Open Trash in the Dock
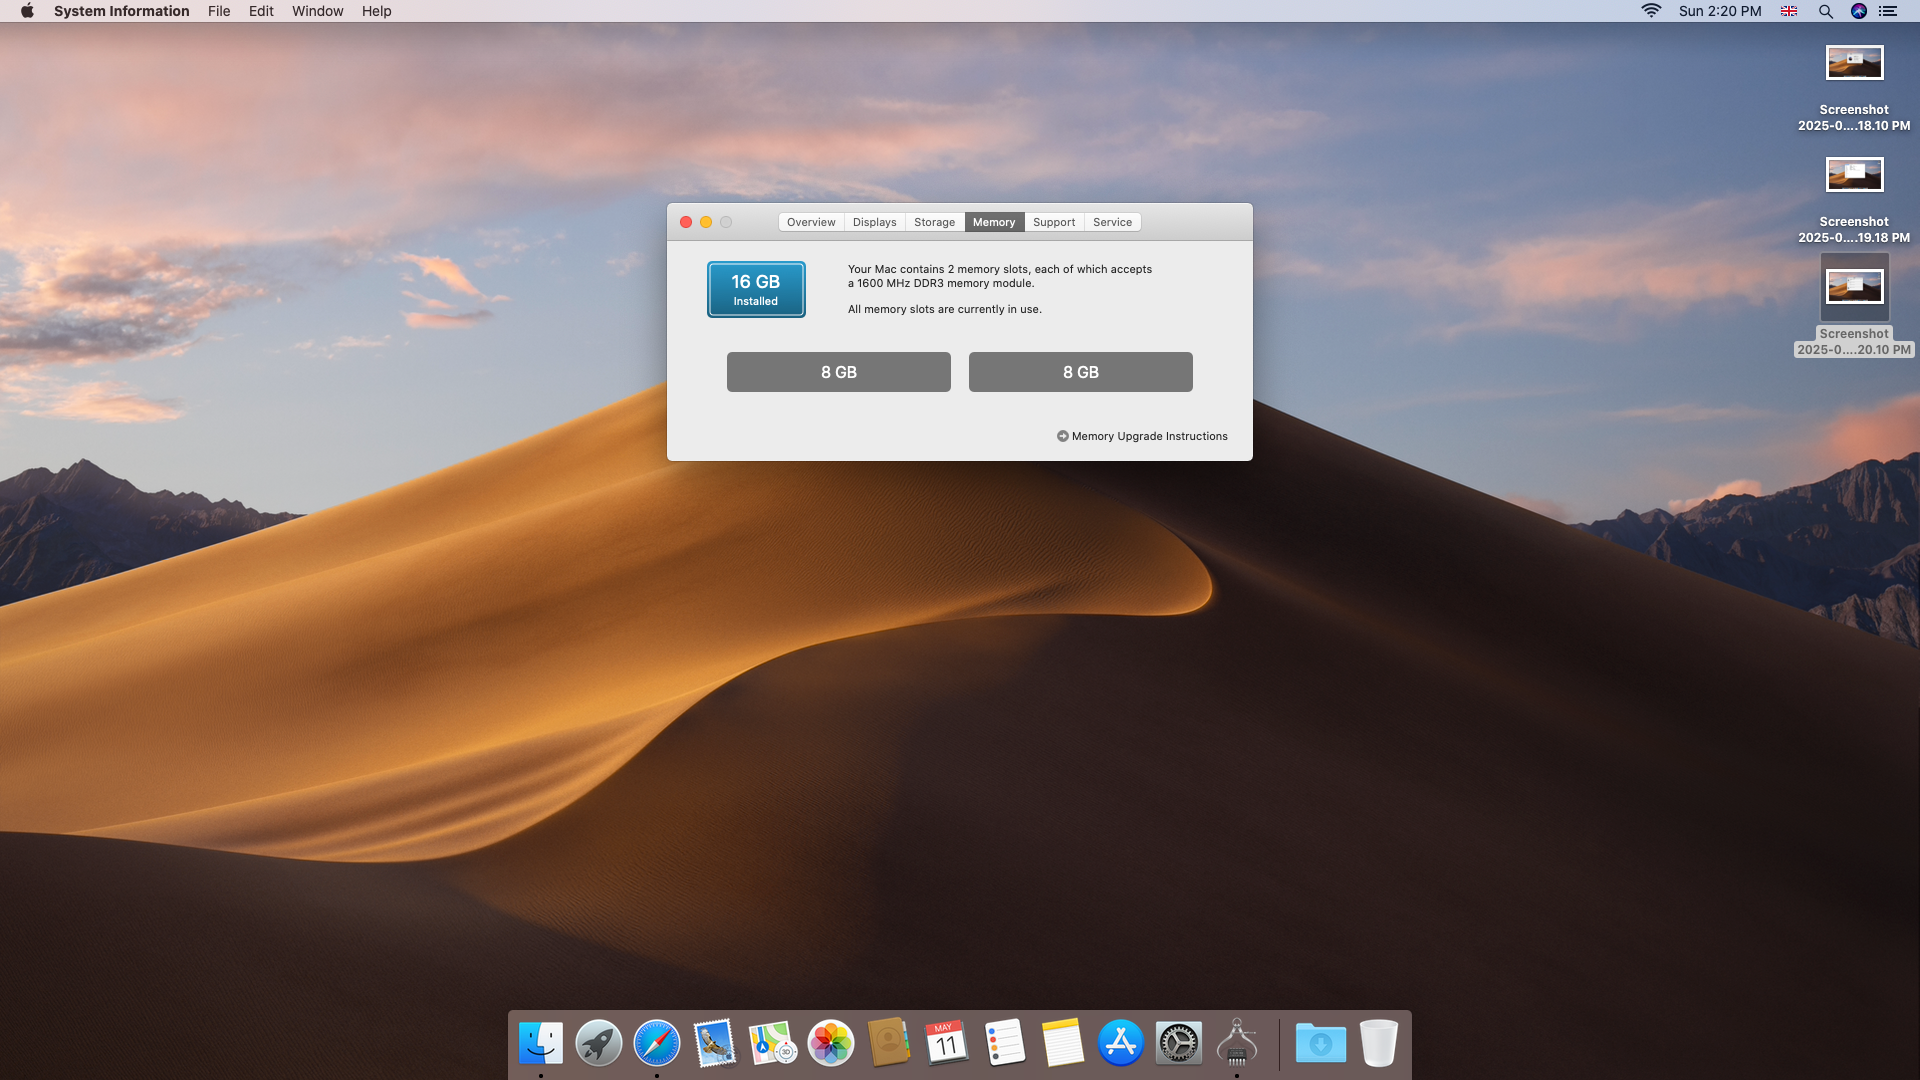 point(1379,1043)
